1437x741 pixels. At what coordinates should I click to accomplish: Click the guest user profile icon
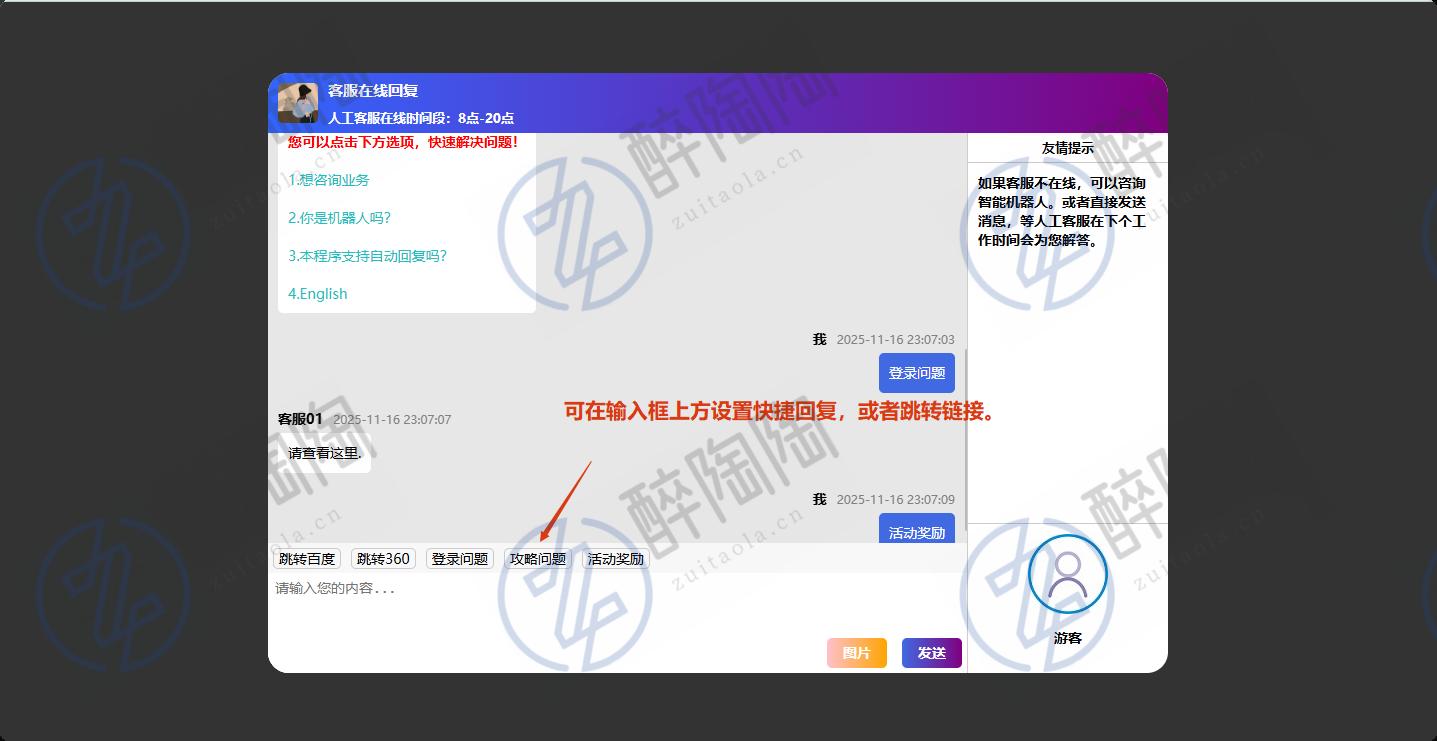(1067, 574)
